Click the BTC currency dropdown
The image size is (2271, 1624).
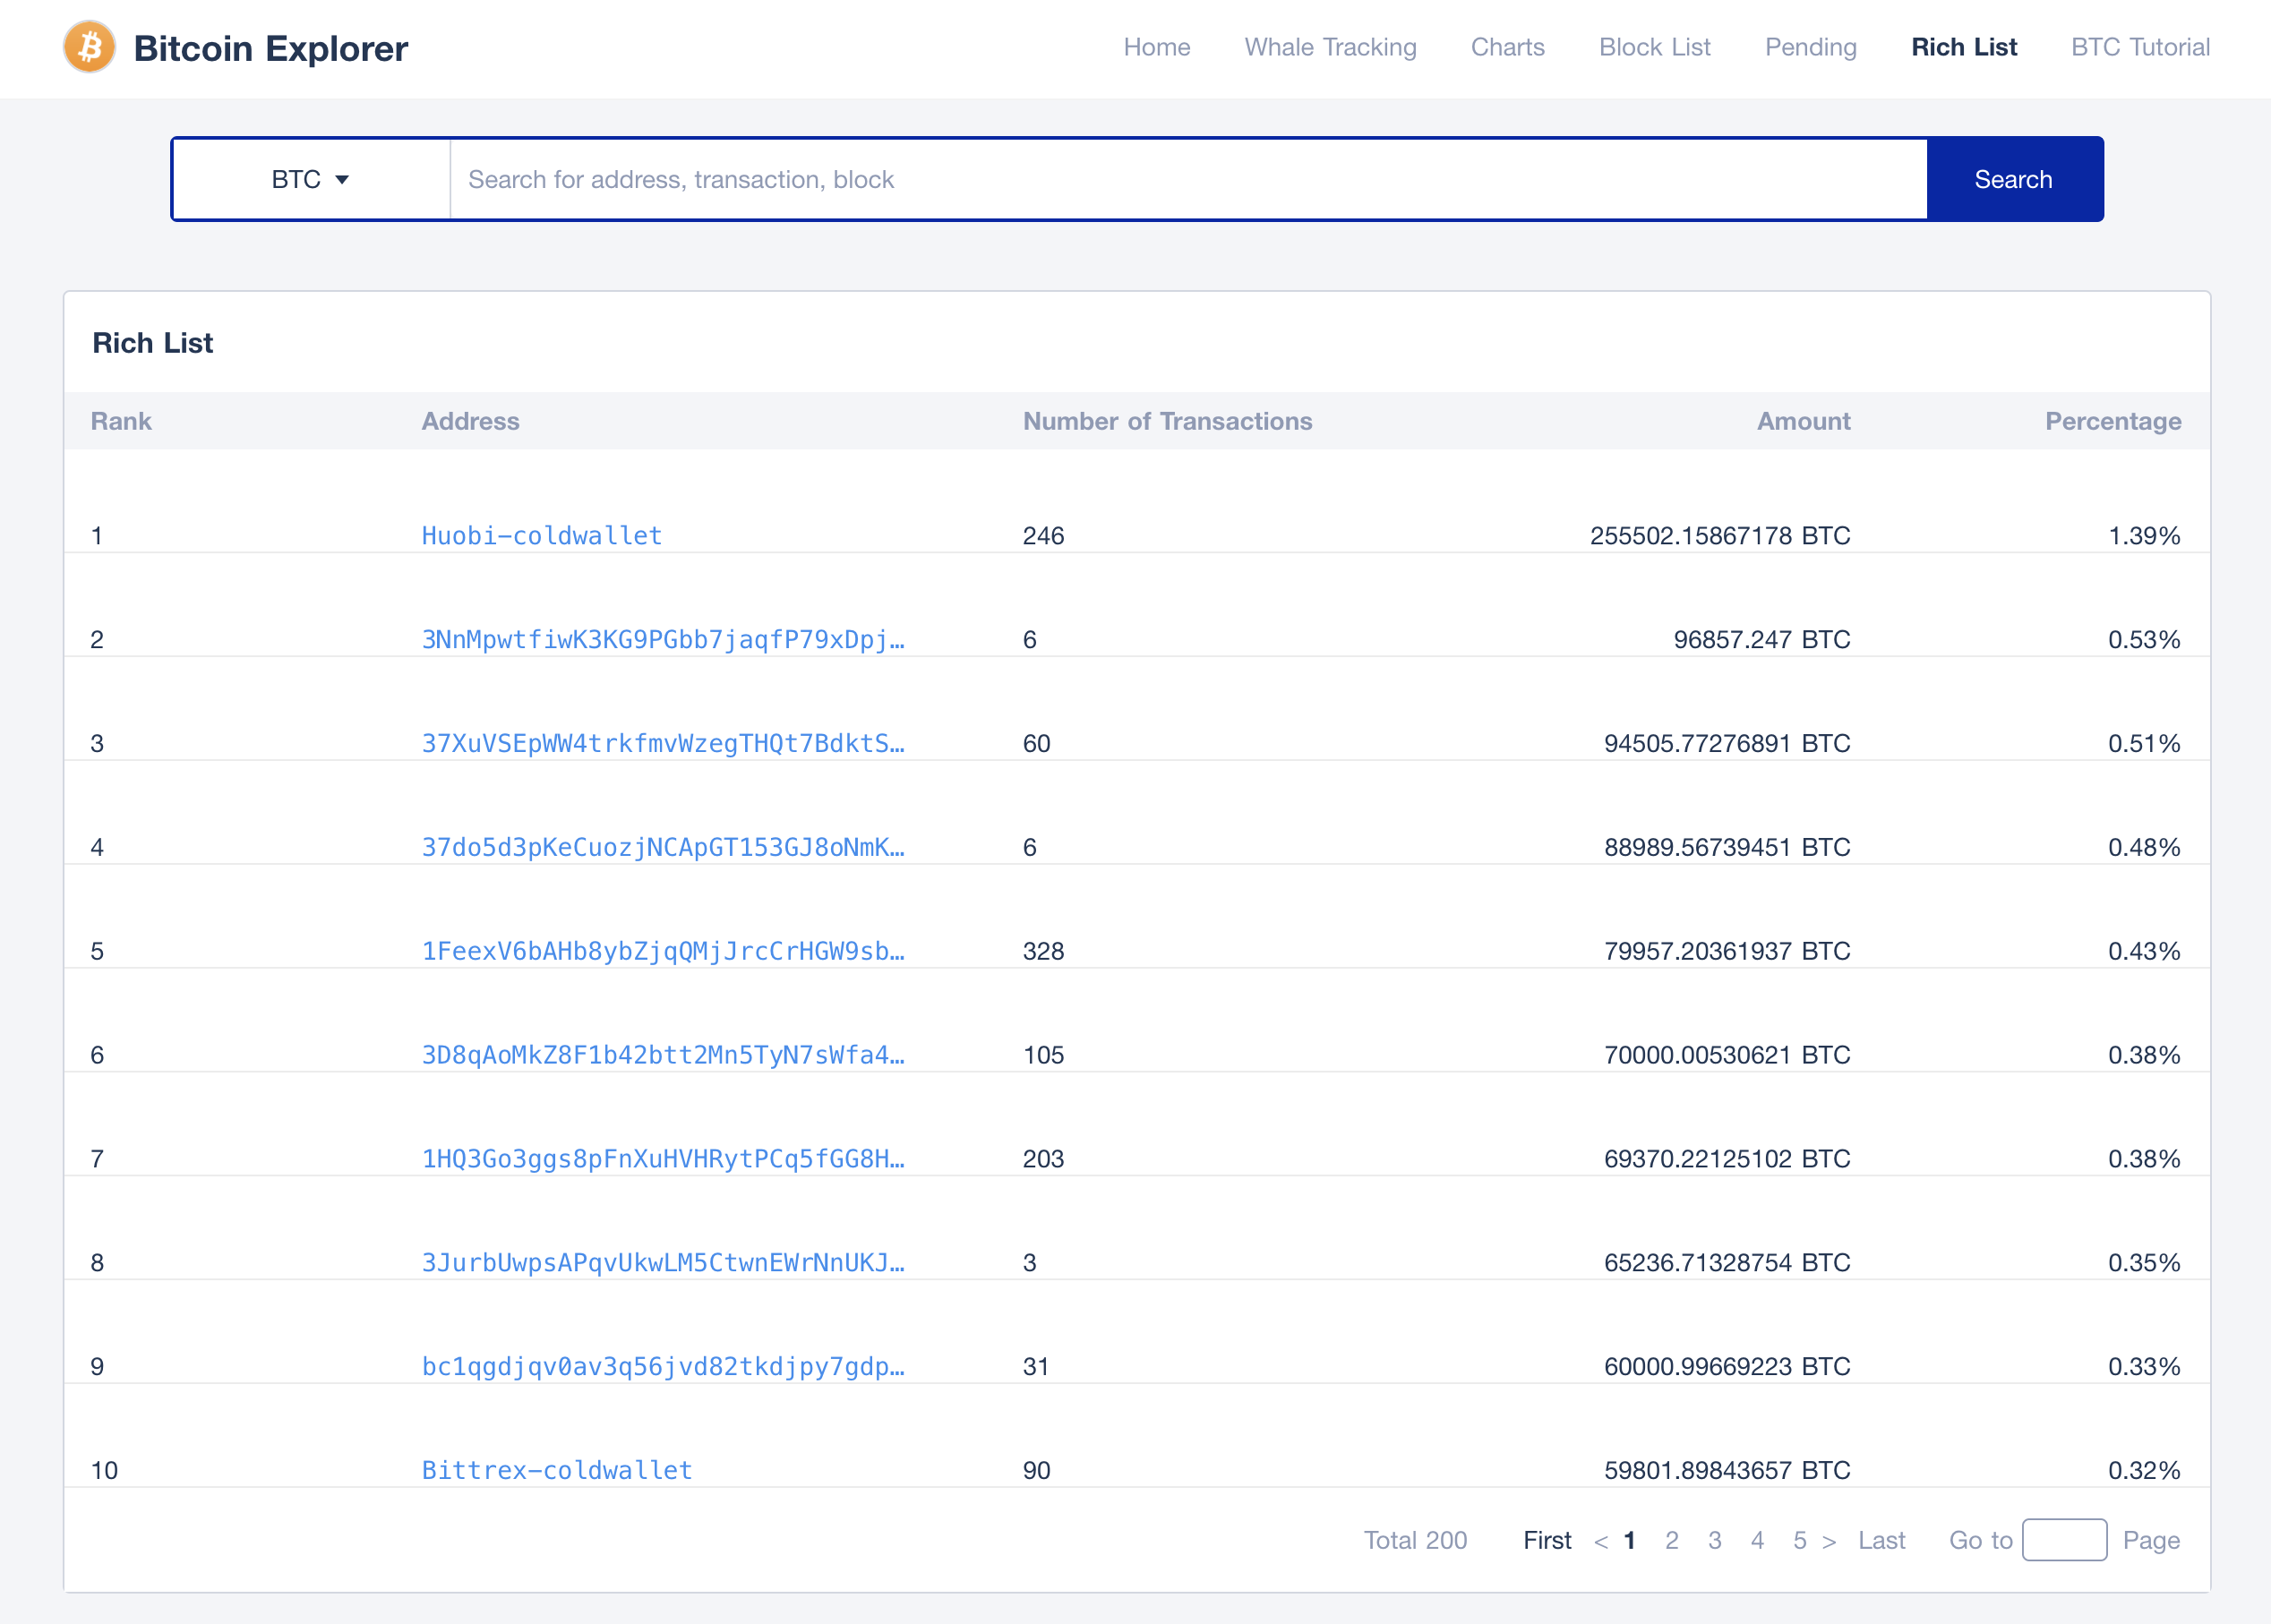(311, 177)
